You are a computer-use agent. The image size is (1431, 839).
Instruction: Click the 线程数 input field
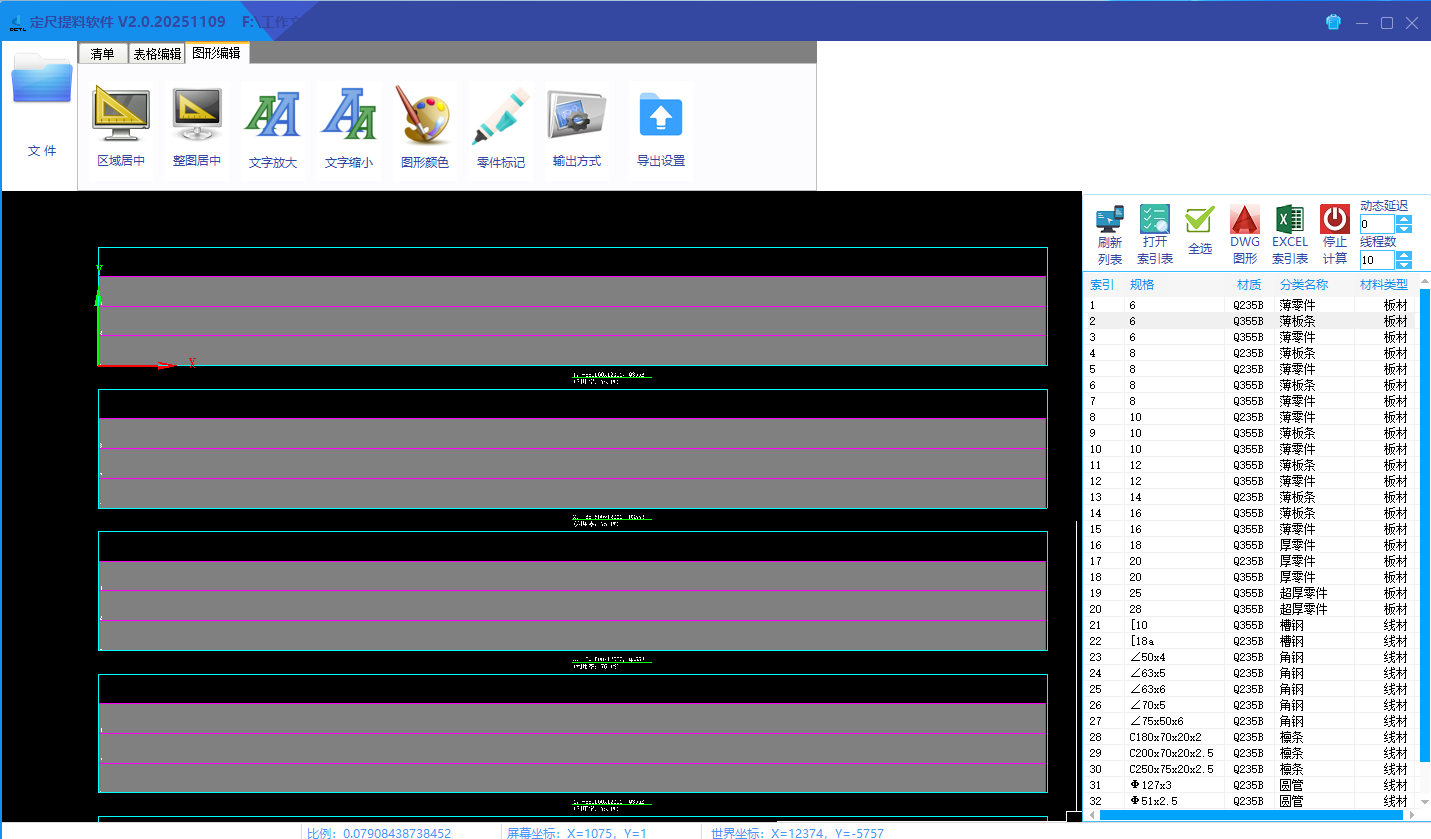pos(1376,260)
